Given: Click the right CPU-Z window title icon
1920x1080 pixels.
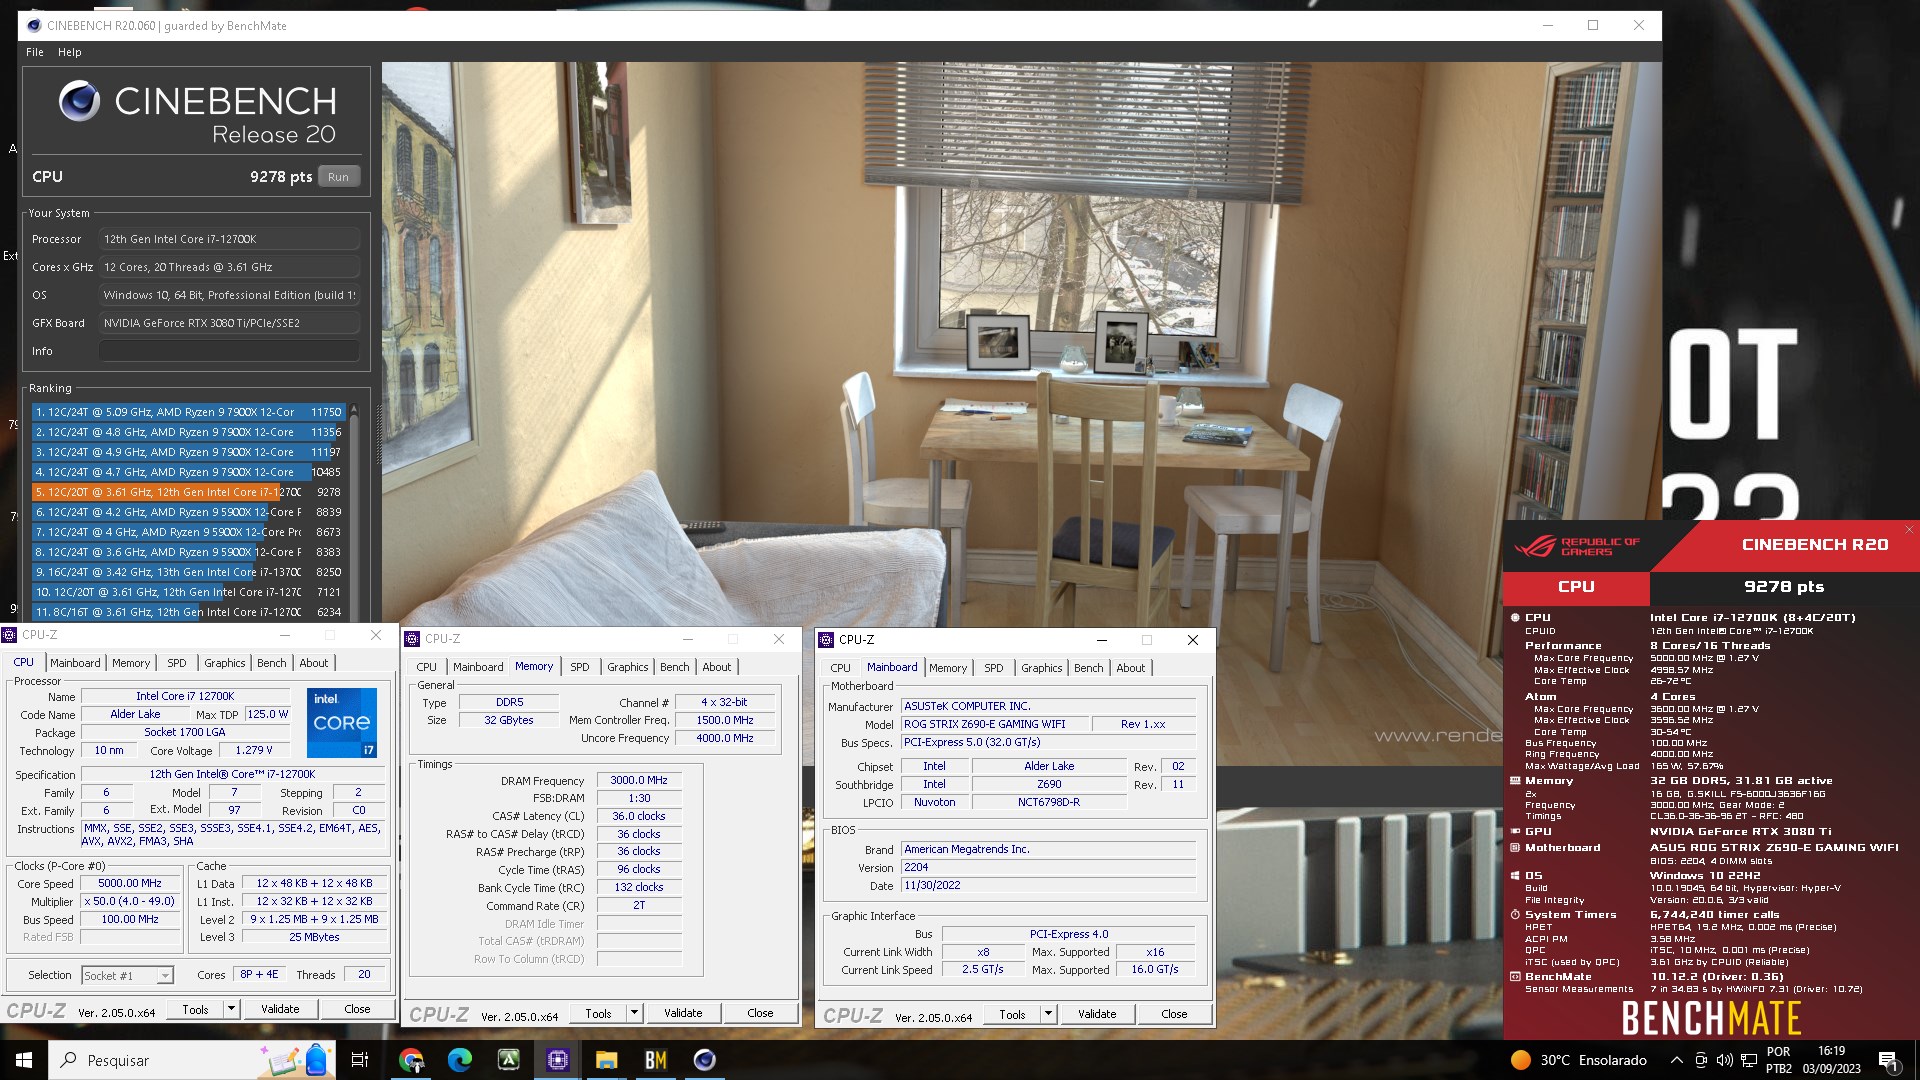Looking at the screenshot, I should (826, 640).
